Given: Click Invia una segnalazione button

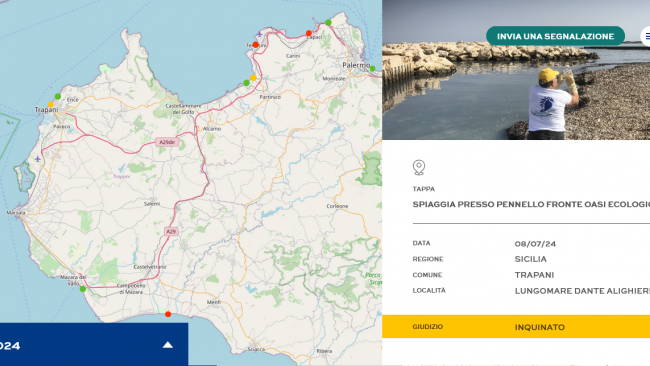Looking at the screenshot, I should [555, 36].
